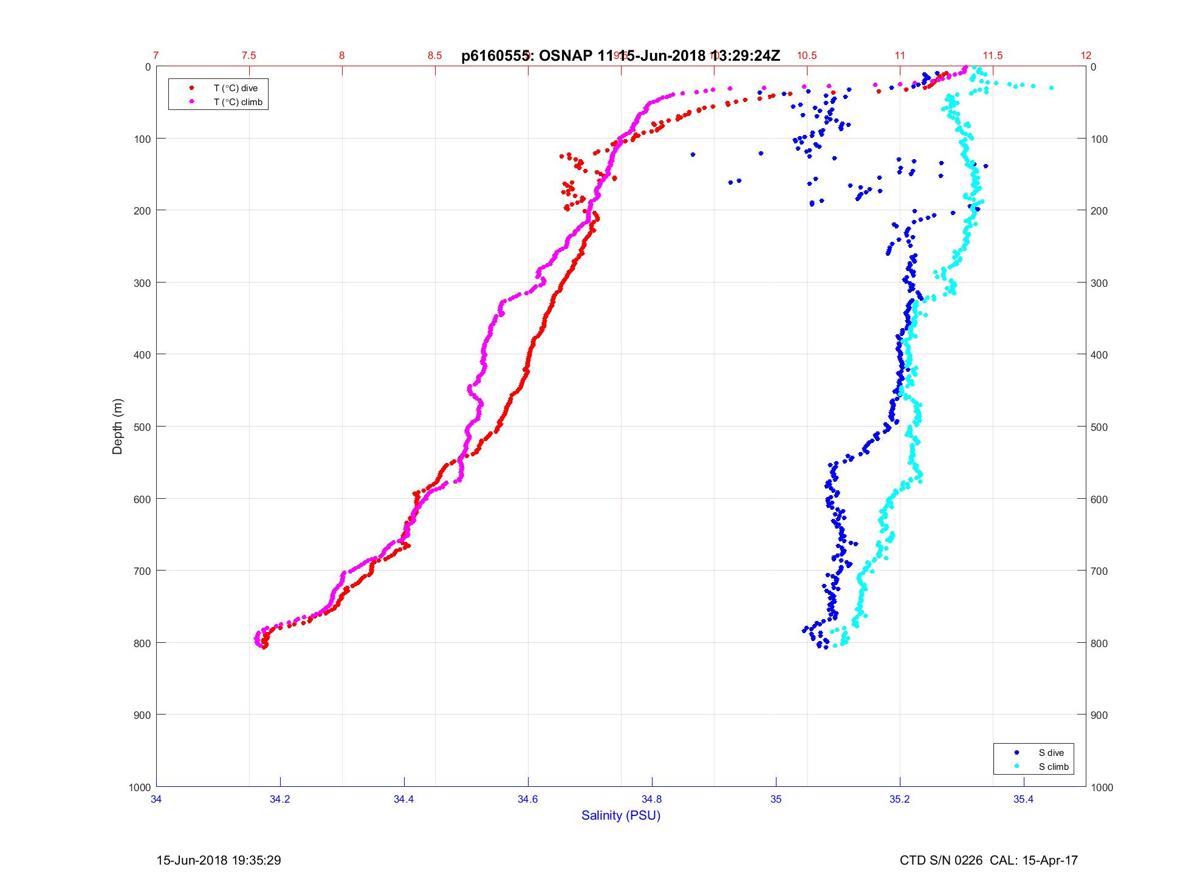Click the red '11' temperature tick label
Screen dimensions: 1200x885
[900, 56]
